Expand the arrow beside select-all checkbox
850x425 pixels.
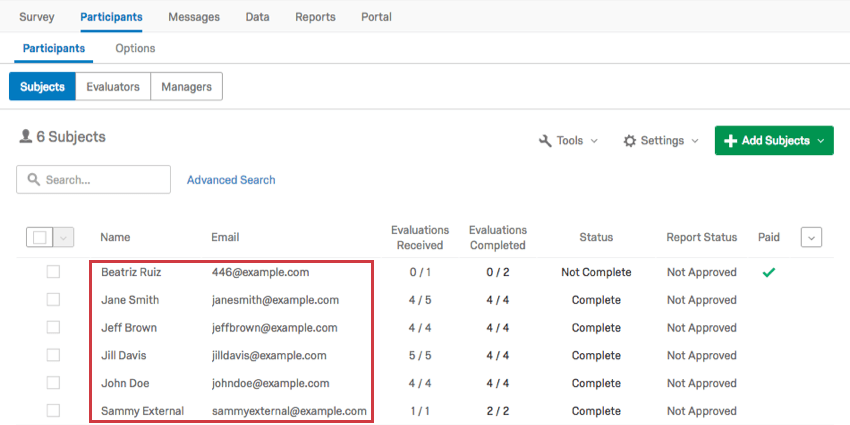(64, 237)
